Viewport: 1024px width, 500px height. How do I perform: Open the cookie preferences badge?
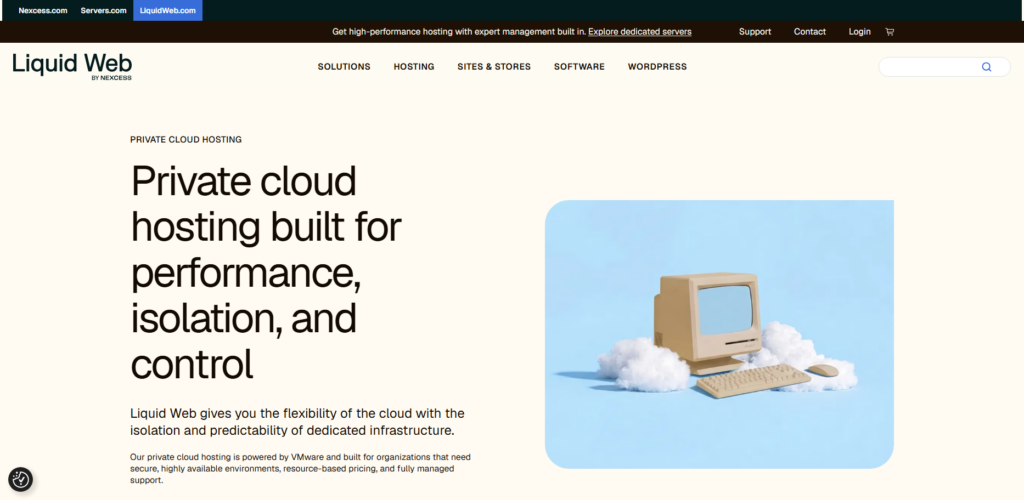click(x=20, y=479)
